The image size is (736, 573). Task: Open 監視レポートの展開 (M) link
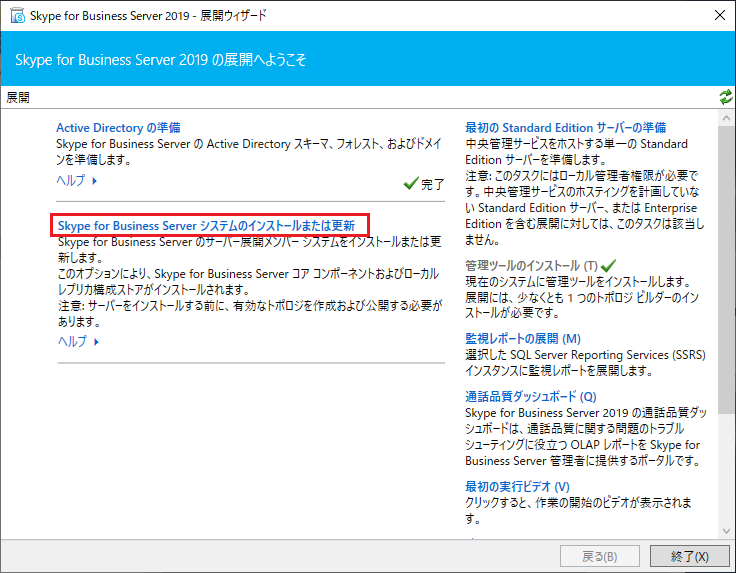(x=523, y=338)
